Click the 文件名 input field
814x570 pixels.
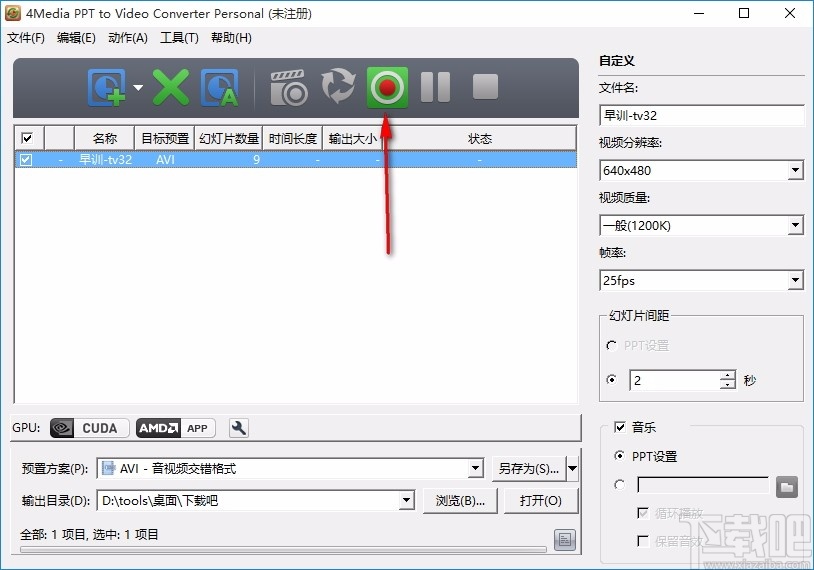click(x=701, y=115)
